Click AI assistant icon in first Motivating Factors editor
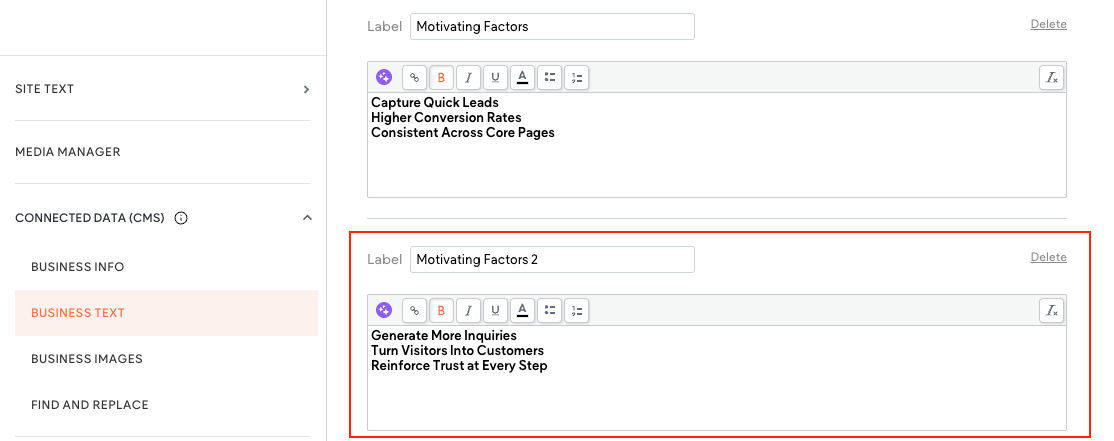 (384, 77)
